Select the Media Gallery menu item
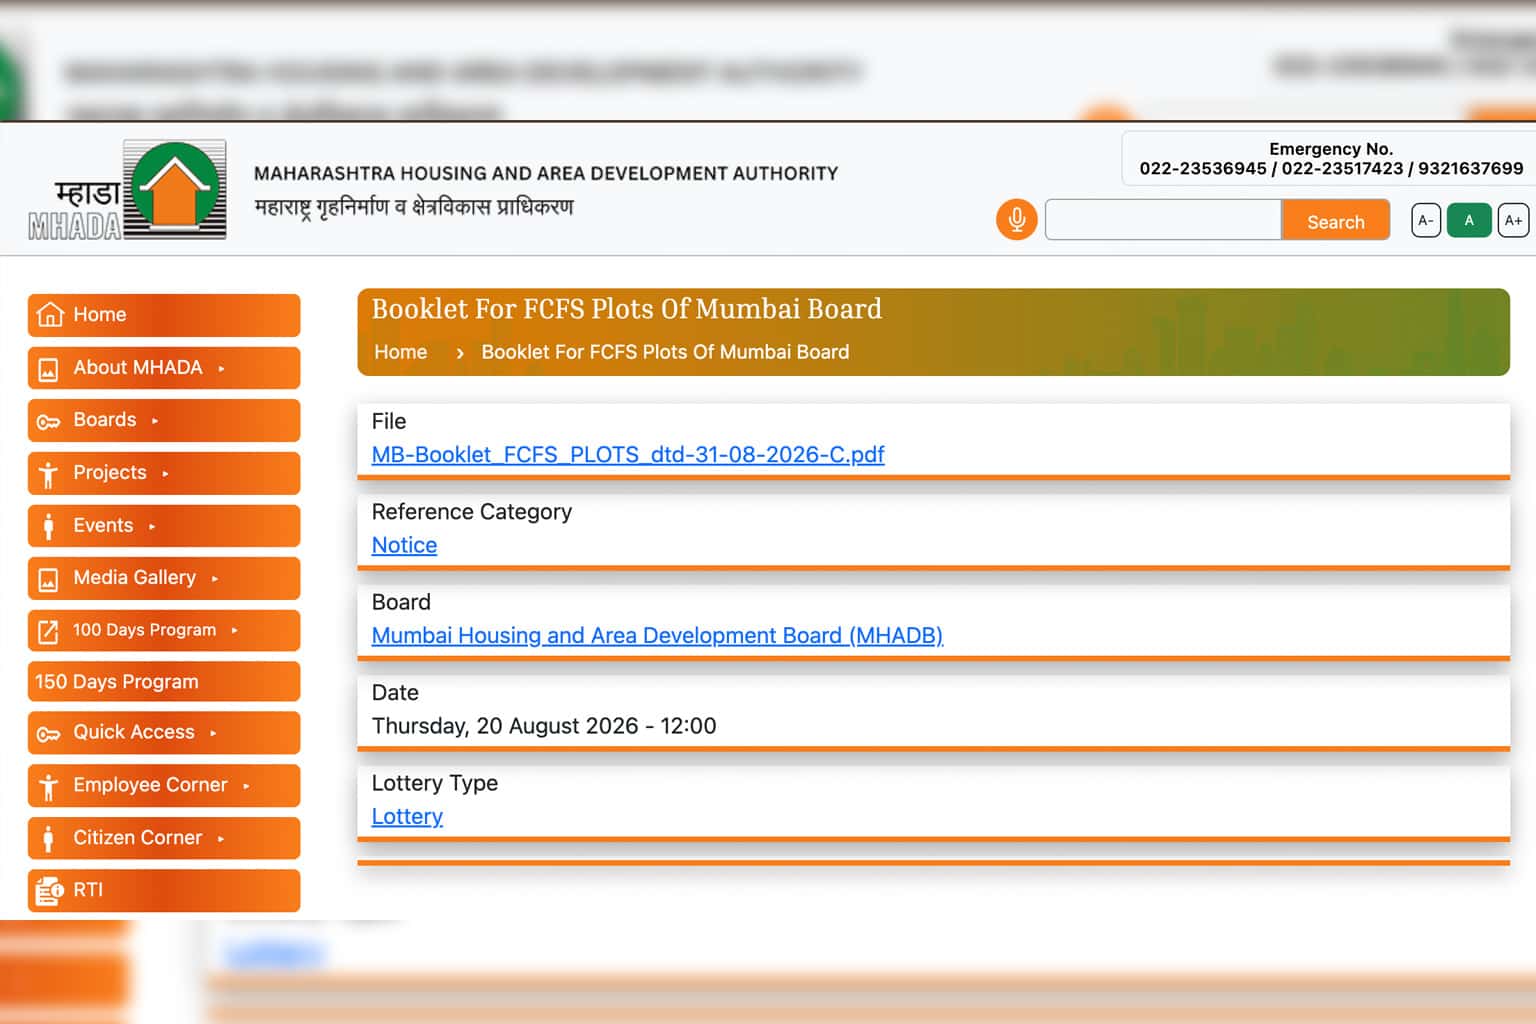The image size is (1536, 1024). 164,578
